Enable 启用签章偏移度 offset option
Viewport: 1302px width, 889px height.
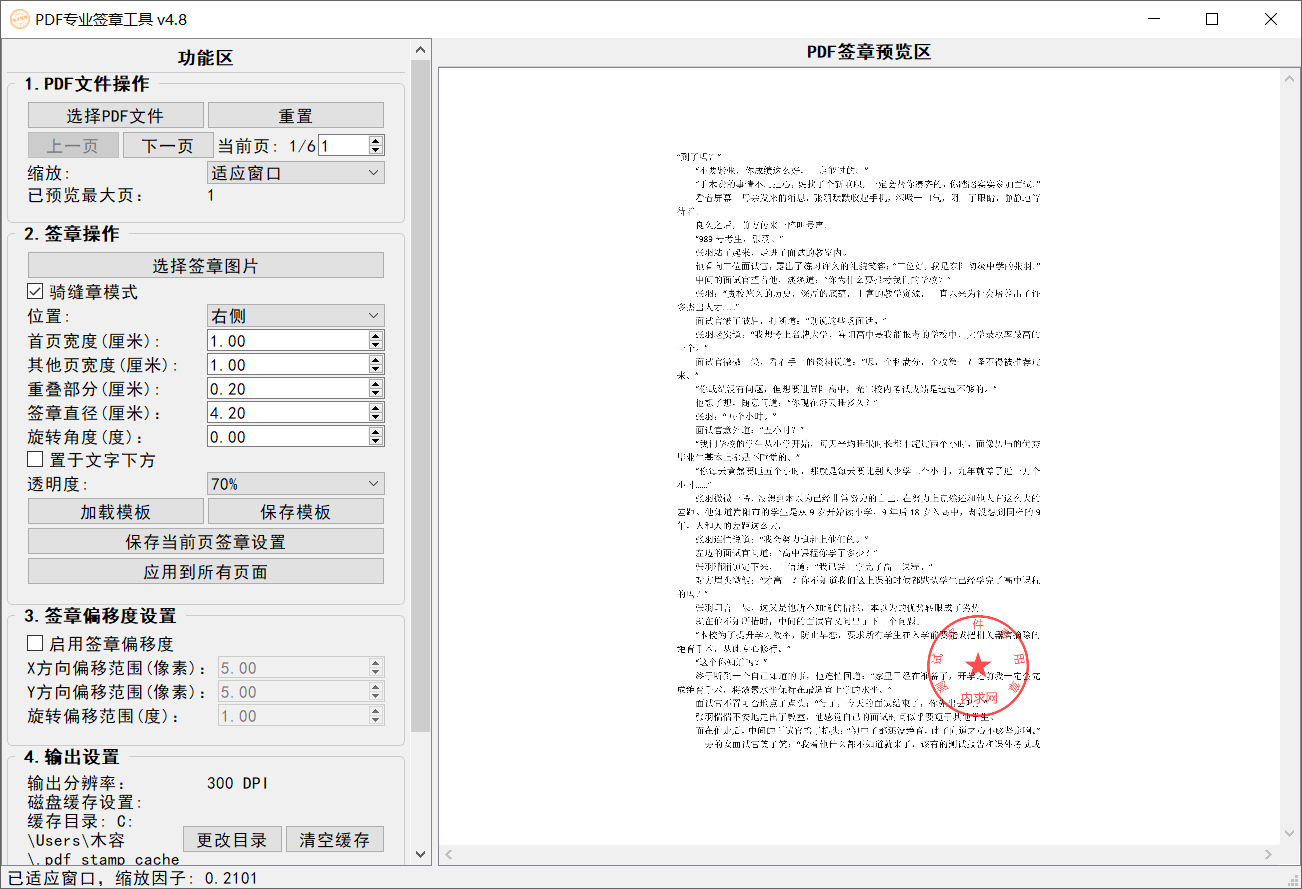tap(35, 641)
